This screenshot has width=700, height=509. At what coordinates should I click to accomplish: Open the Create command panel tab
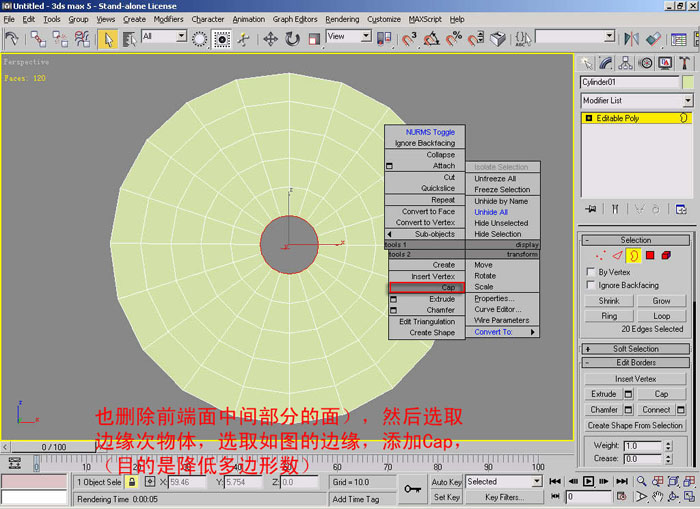pos(586,63)
